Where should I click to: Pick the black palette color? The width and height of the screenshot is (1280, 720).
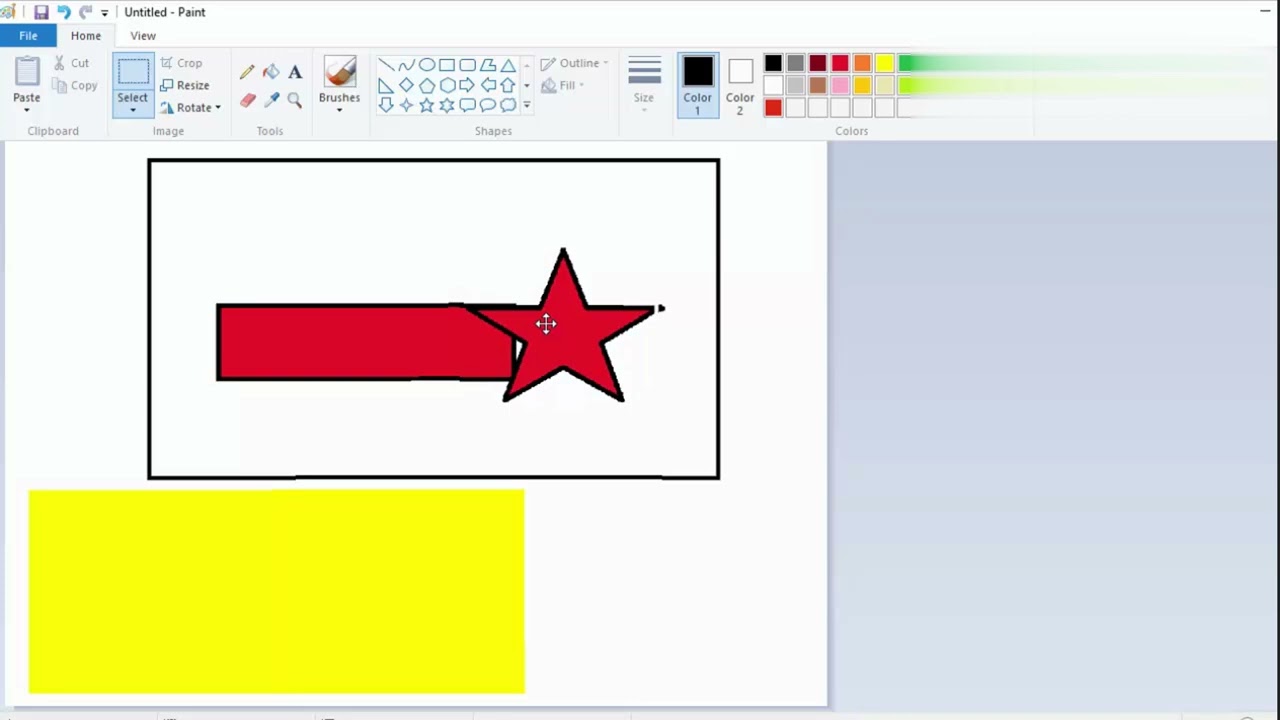[x=773, y=64]
